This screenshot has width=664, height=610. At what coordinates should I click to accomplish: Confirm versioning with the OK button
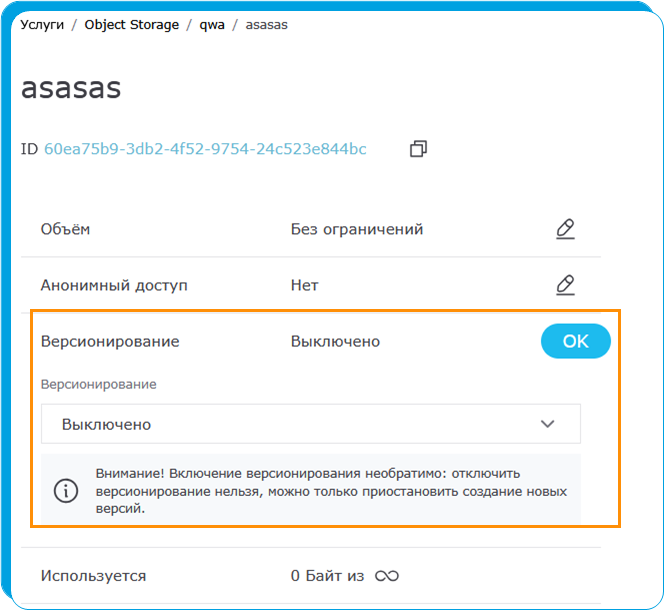tap(575, 341)
